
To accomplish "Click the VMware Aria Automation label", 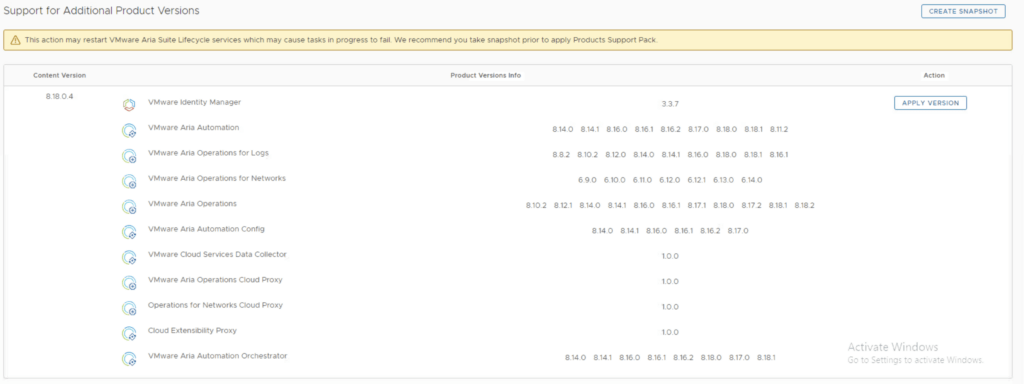I will [x=193, y=127].
